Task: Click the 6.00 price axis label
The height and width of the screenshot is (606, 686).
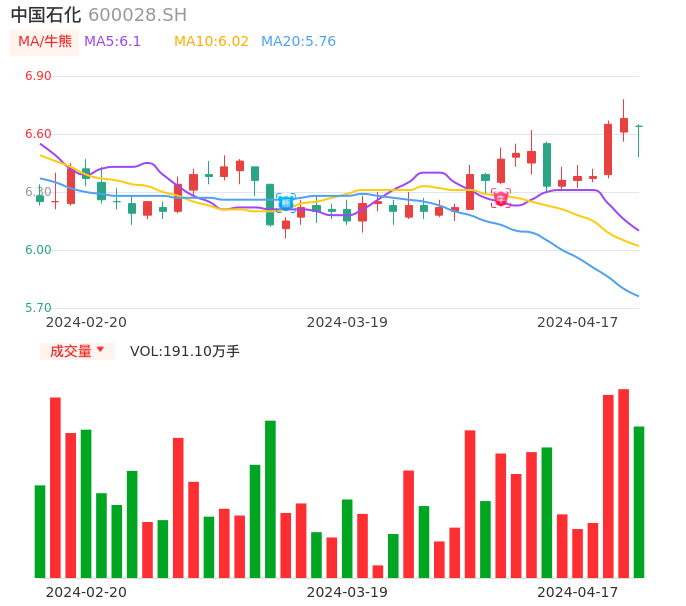Action: pyautogui.click(x=38, y=250)
